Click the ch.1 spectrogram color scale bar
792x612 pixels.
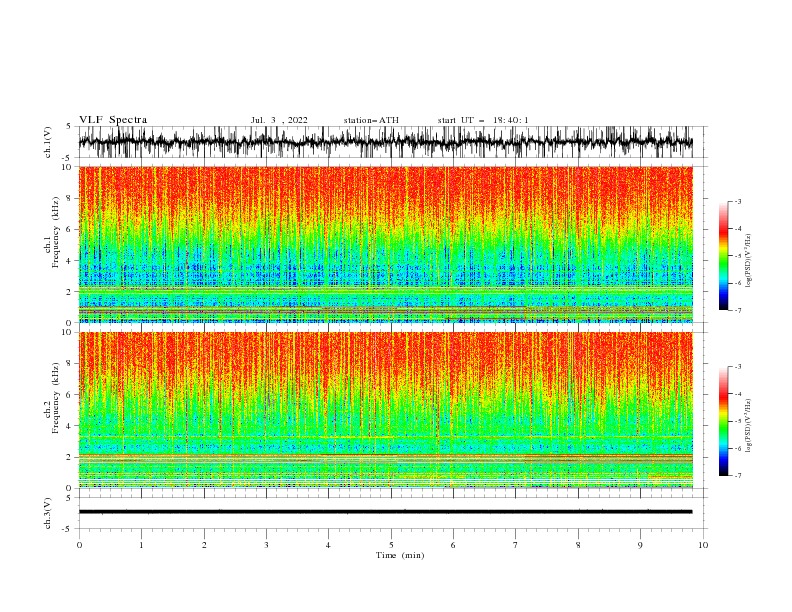click(723, 256)
